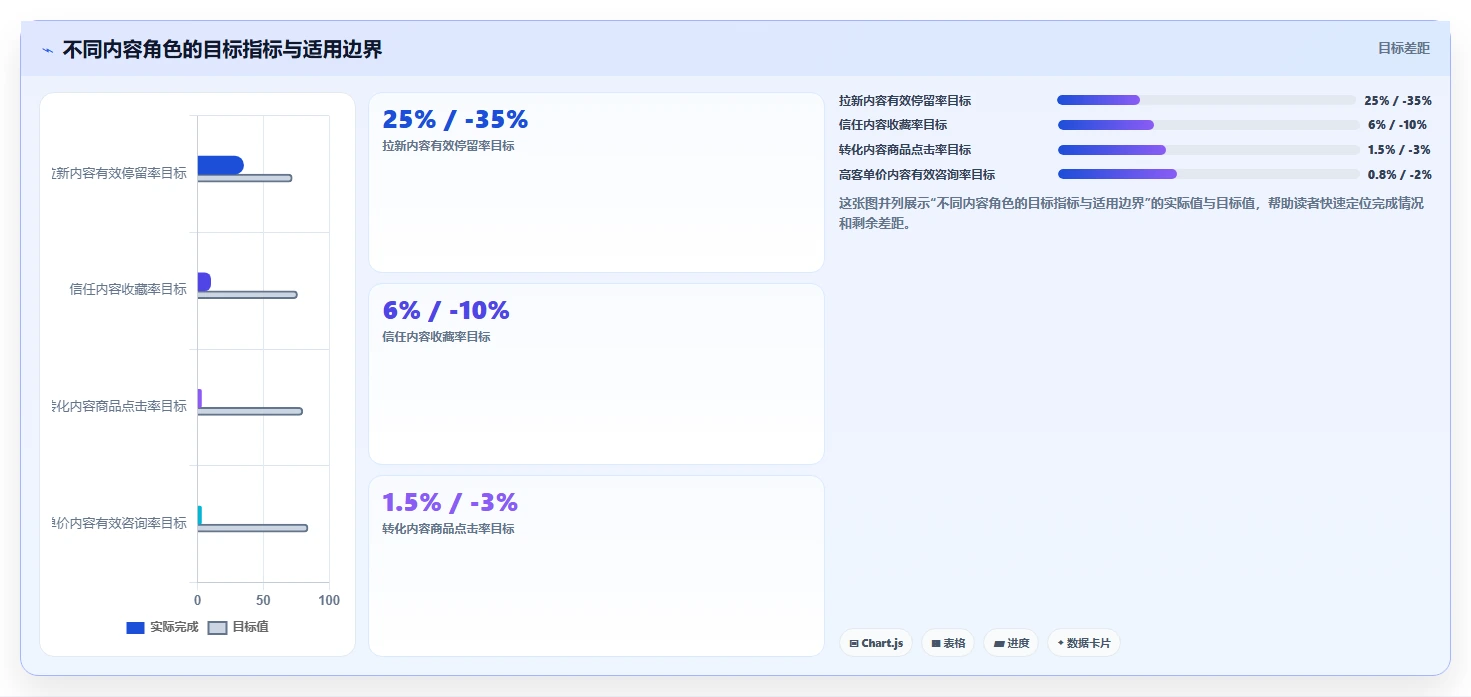Click 拉新内容有效停留率目标 progress label
This screenshot has height=697, width=1471.
[x=905, y=101]
